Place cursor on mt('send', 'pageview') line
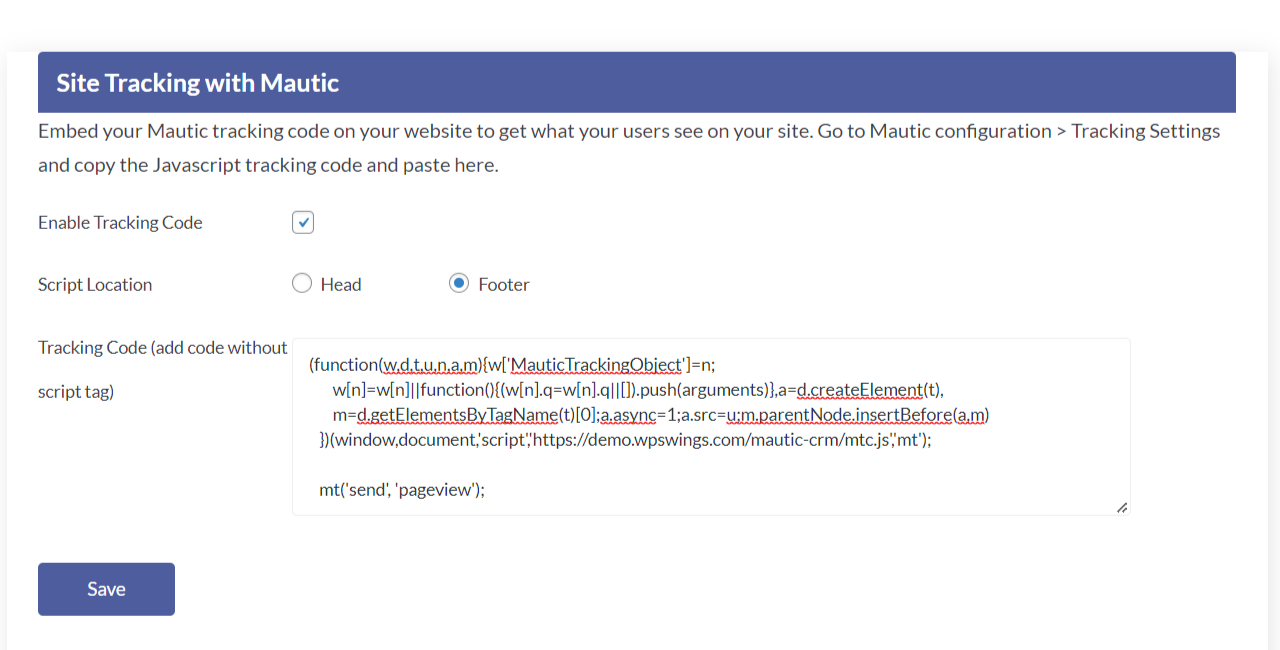This screenshot has height=650, width=1280. 402,490
